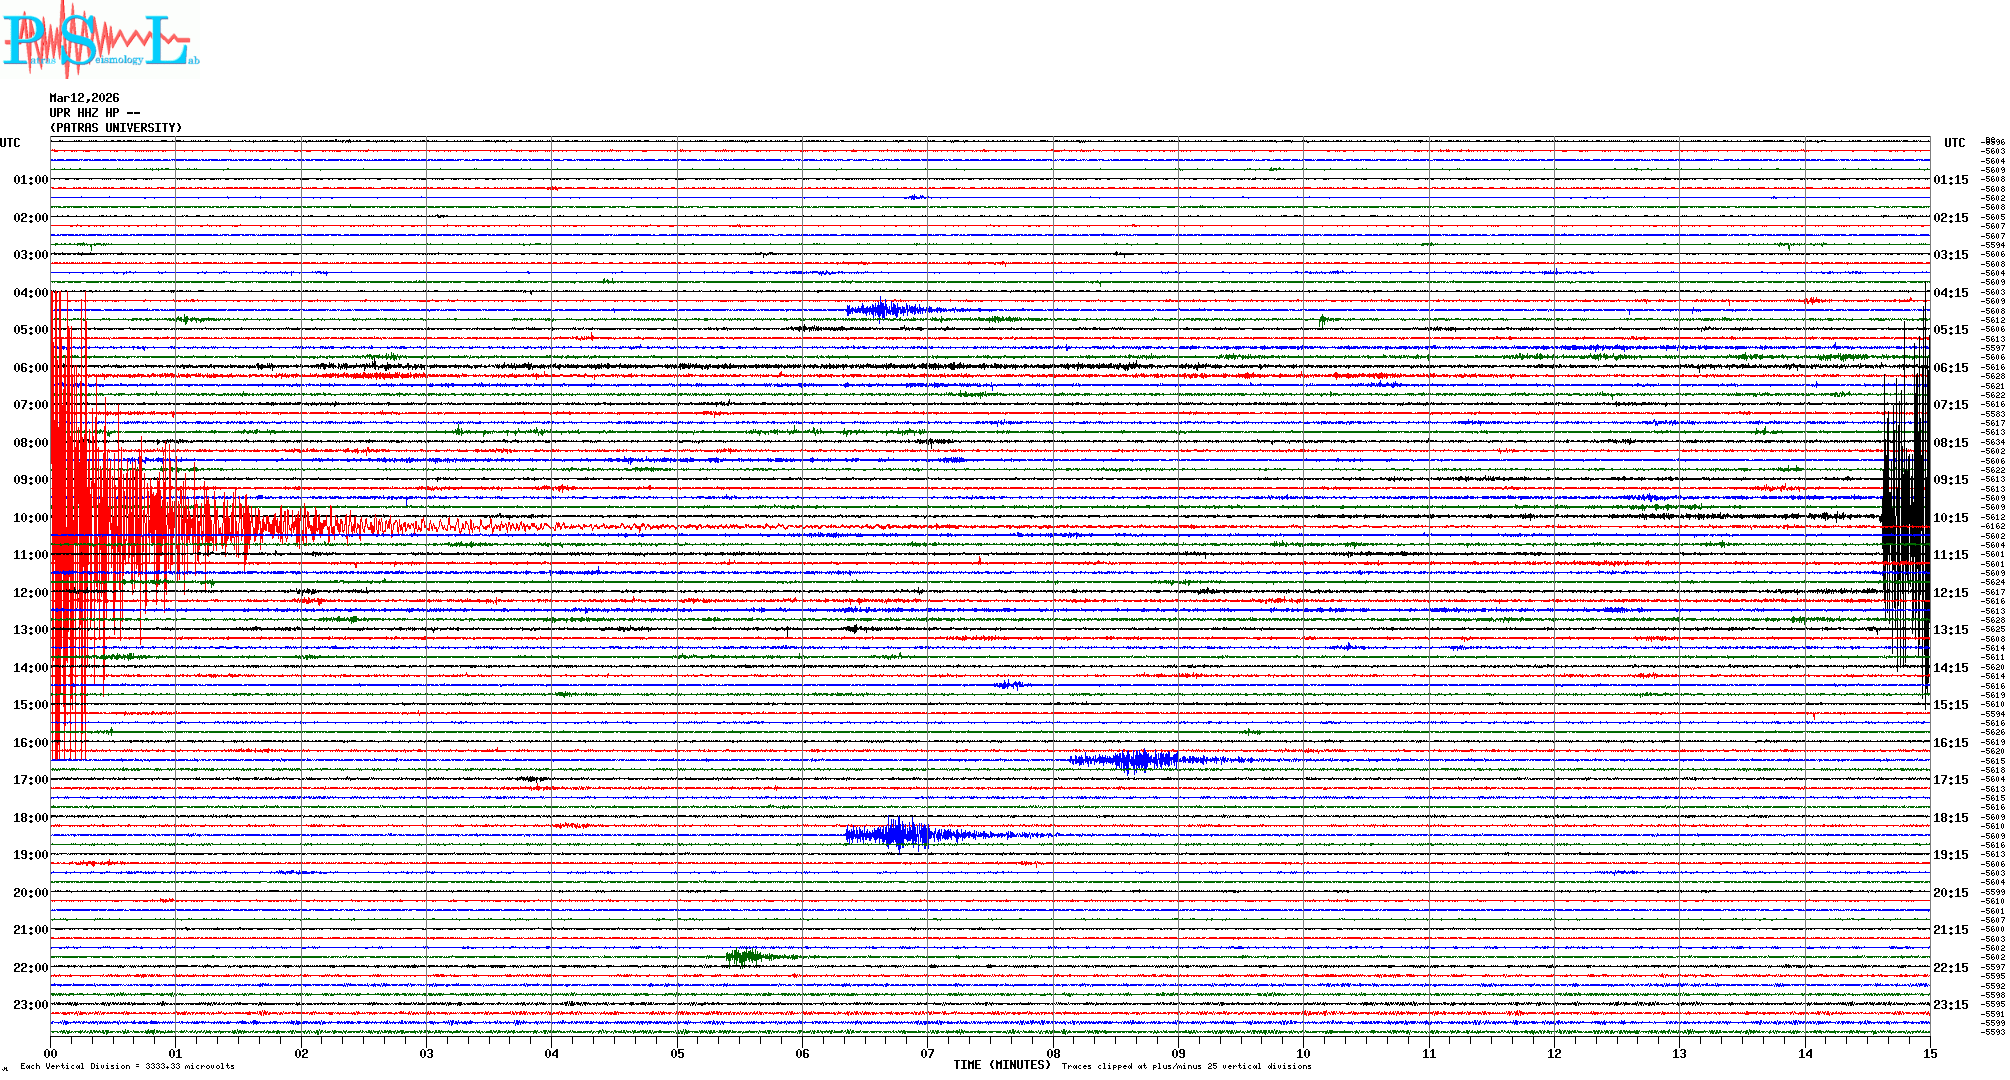Click the 23:00 UTC label on left axis
2010x1080 pixels.
[x=30, y=1005]
